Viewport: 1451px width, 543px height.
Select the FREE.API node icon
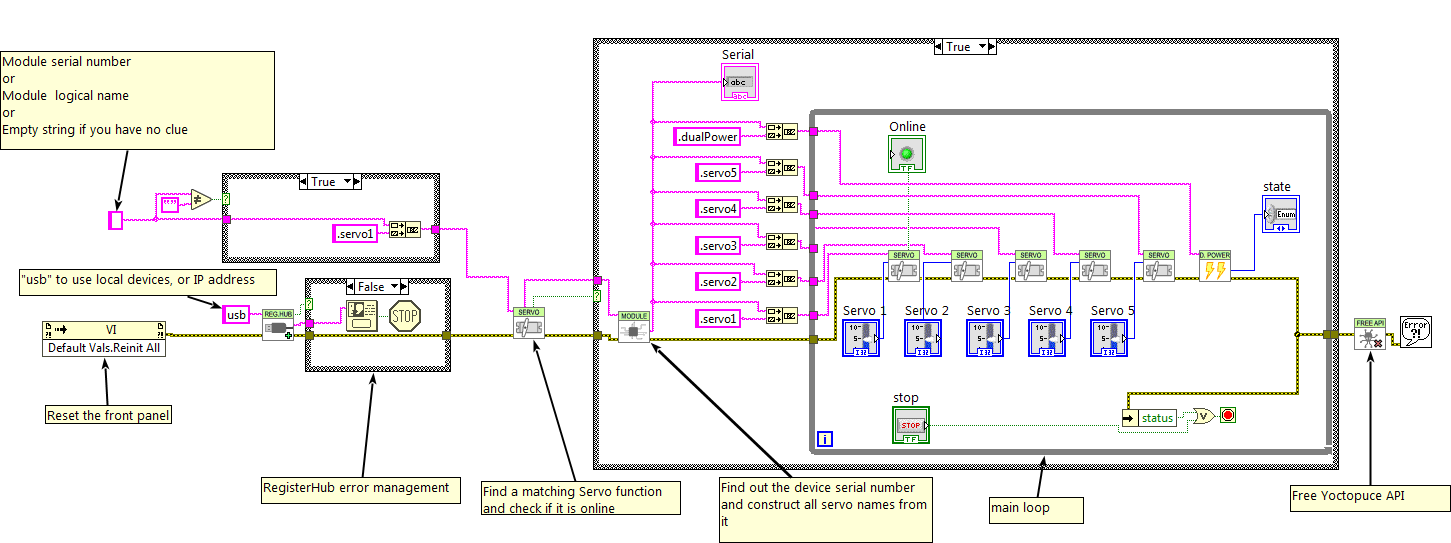[x=1370, y=334]
